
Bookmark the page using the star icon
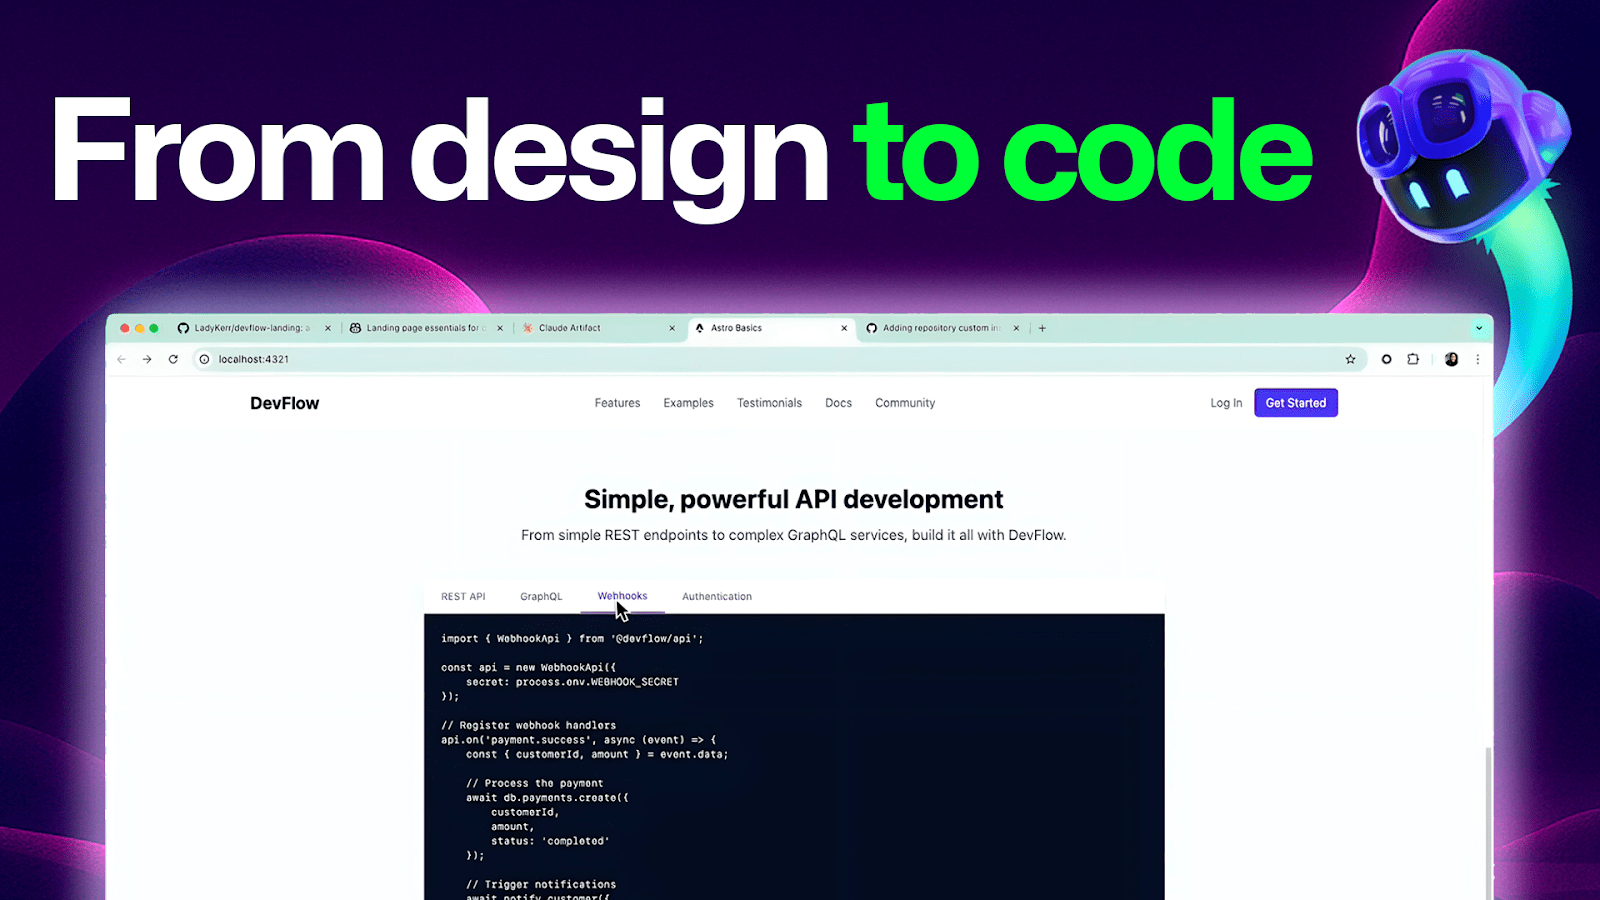[1350, 359]
